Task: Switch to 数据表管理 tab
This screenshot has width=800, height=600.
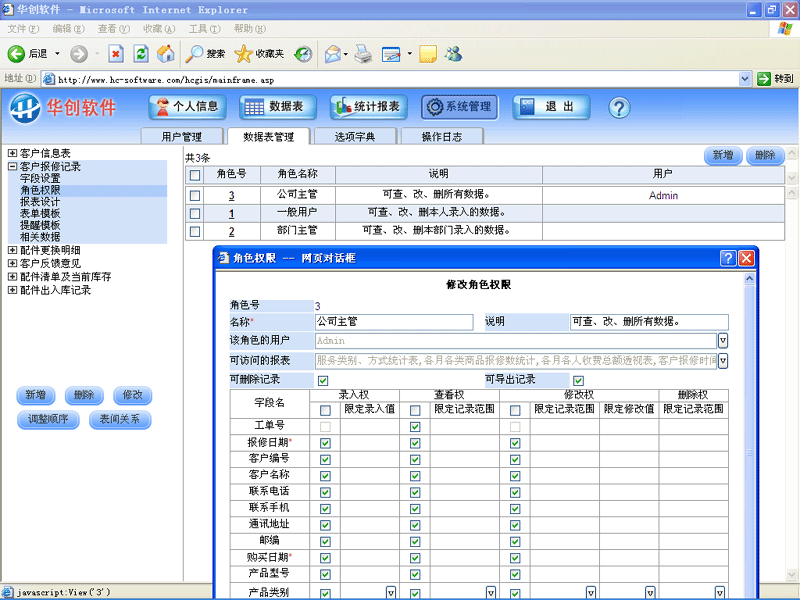Action: pos(268,137)
